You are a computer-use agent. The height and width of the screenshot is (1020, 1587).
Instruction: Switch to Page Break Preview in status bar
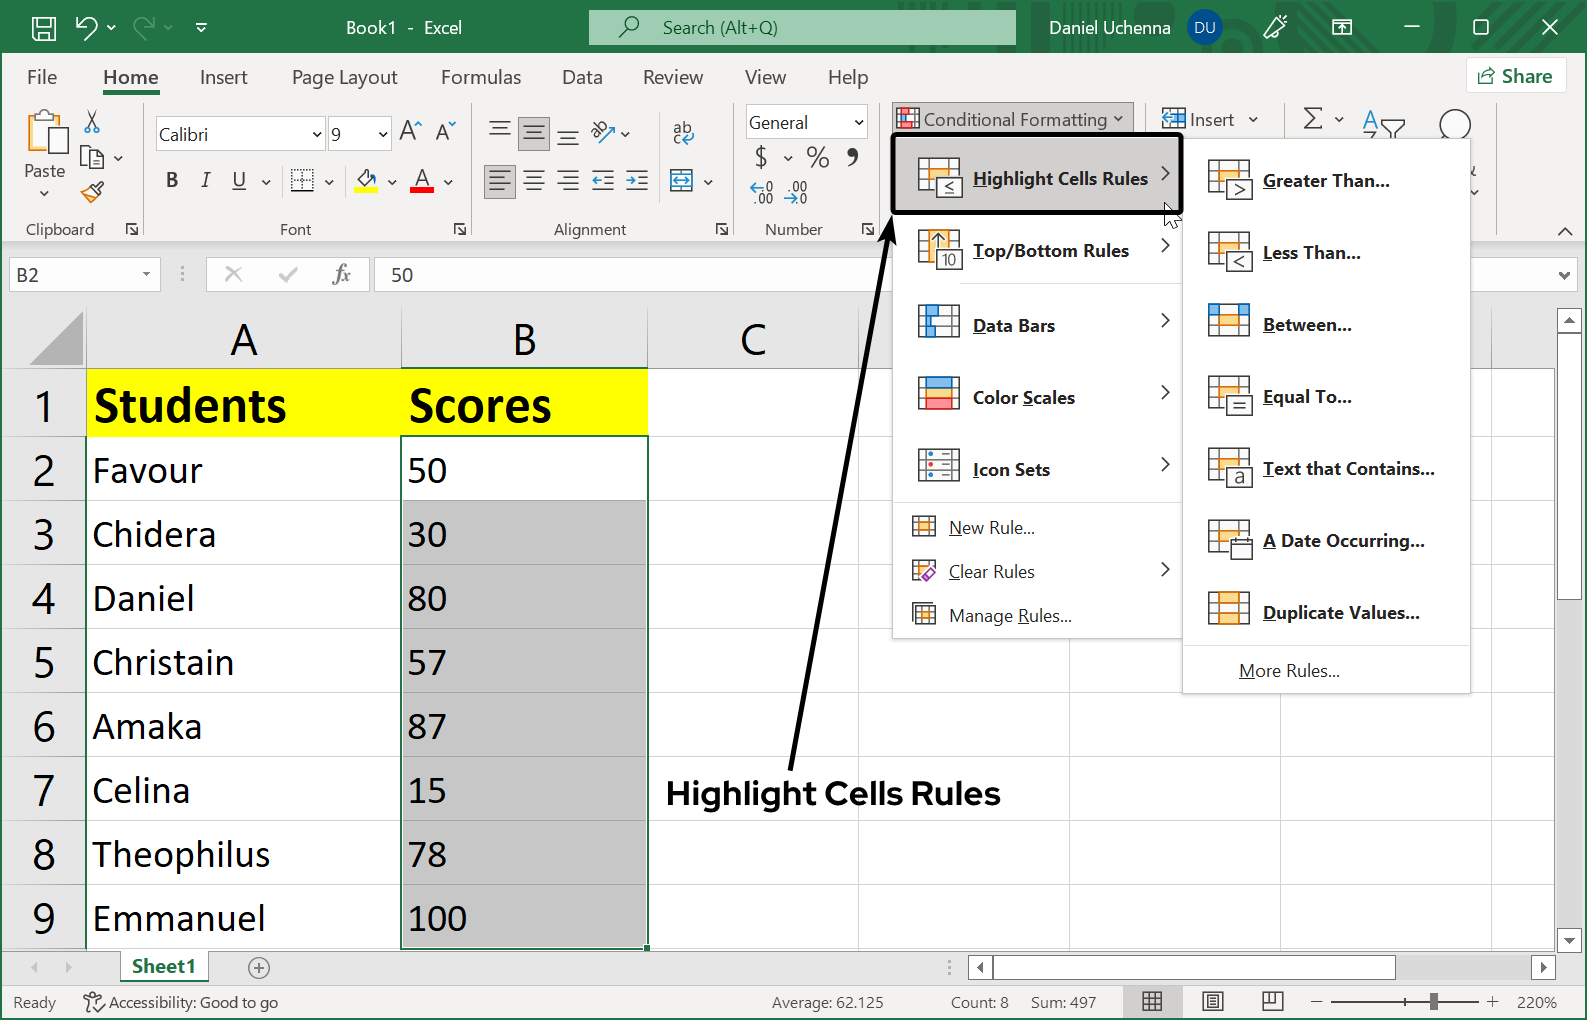click(1273, 1001)
